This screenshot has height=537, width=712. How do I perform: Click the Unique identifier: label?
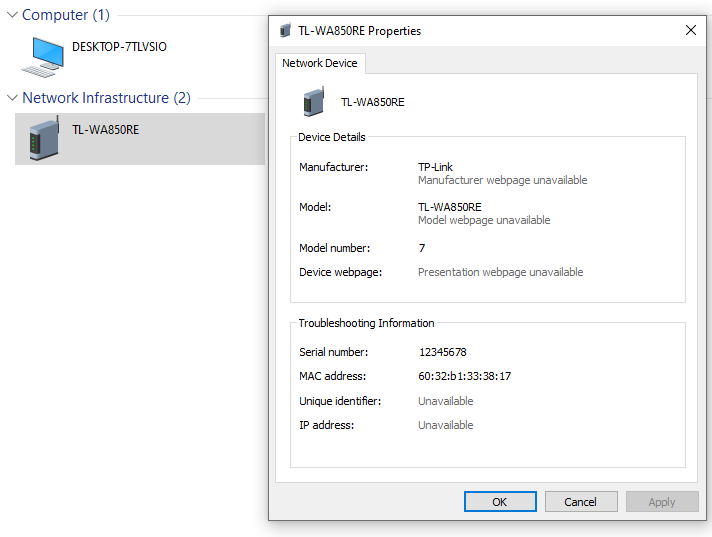(340, 401)
